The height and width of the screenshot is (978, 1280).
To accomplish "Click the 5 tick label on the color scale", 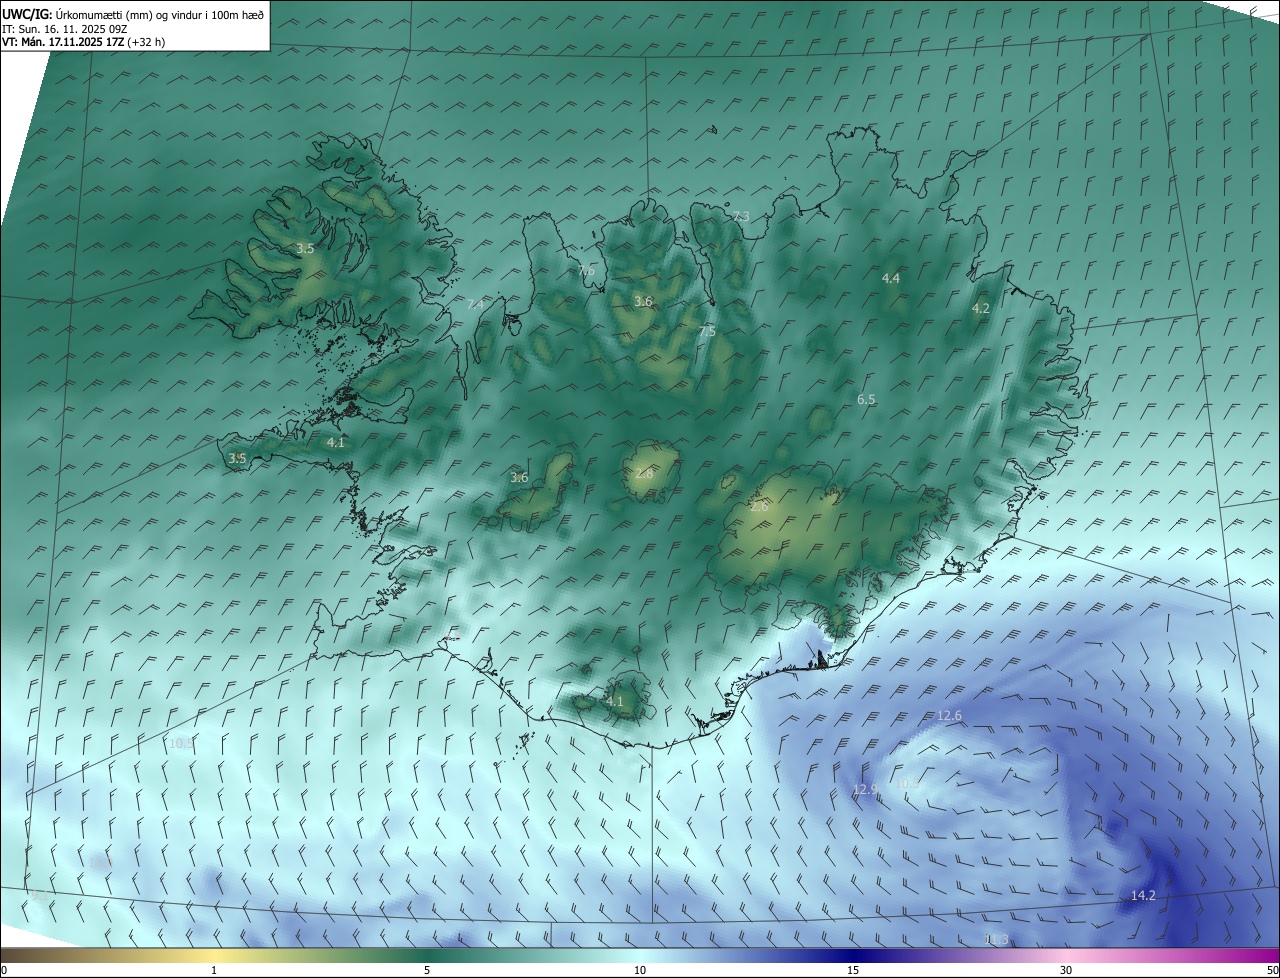I will [427, 970].
